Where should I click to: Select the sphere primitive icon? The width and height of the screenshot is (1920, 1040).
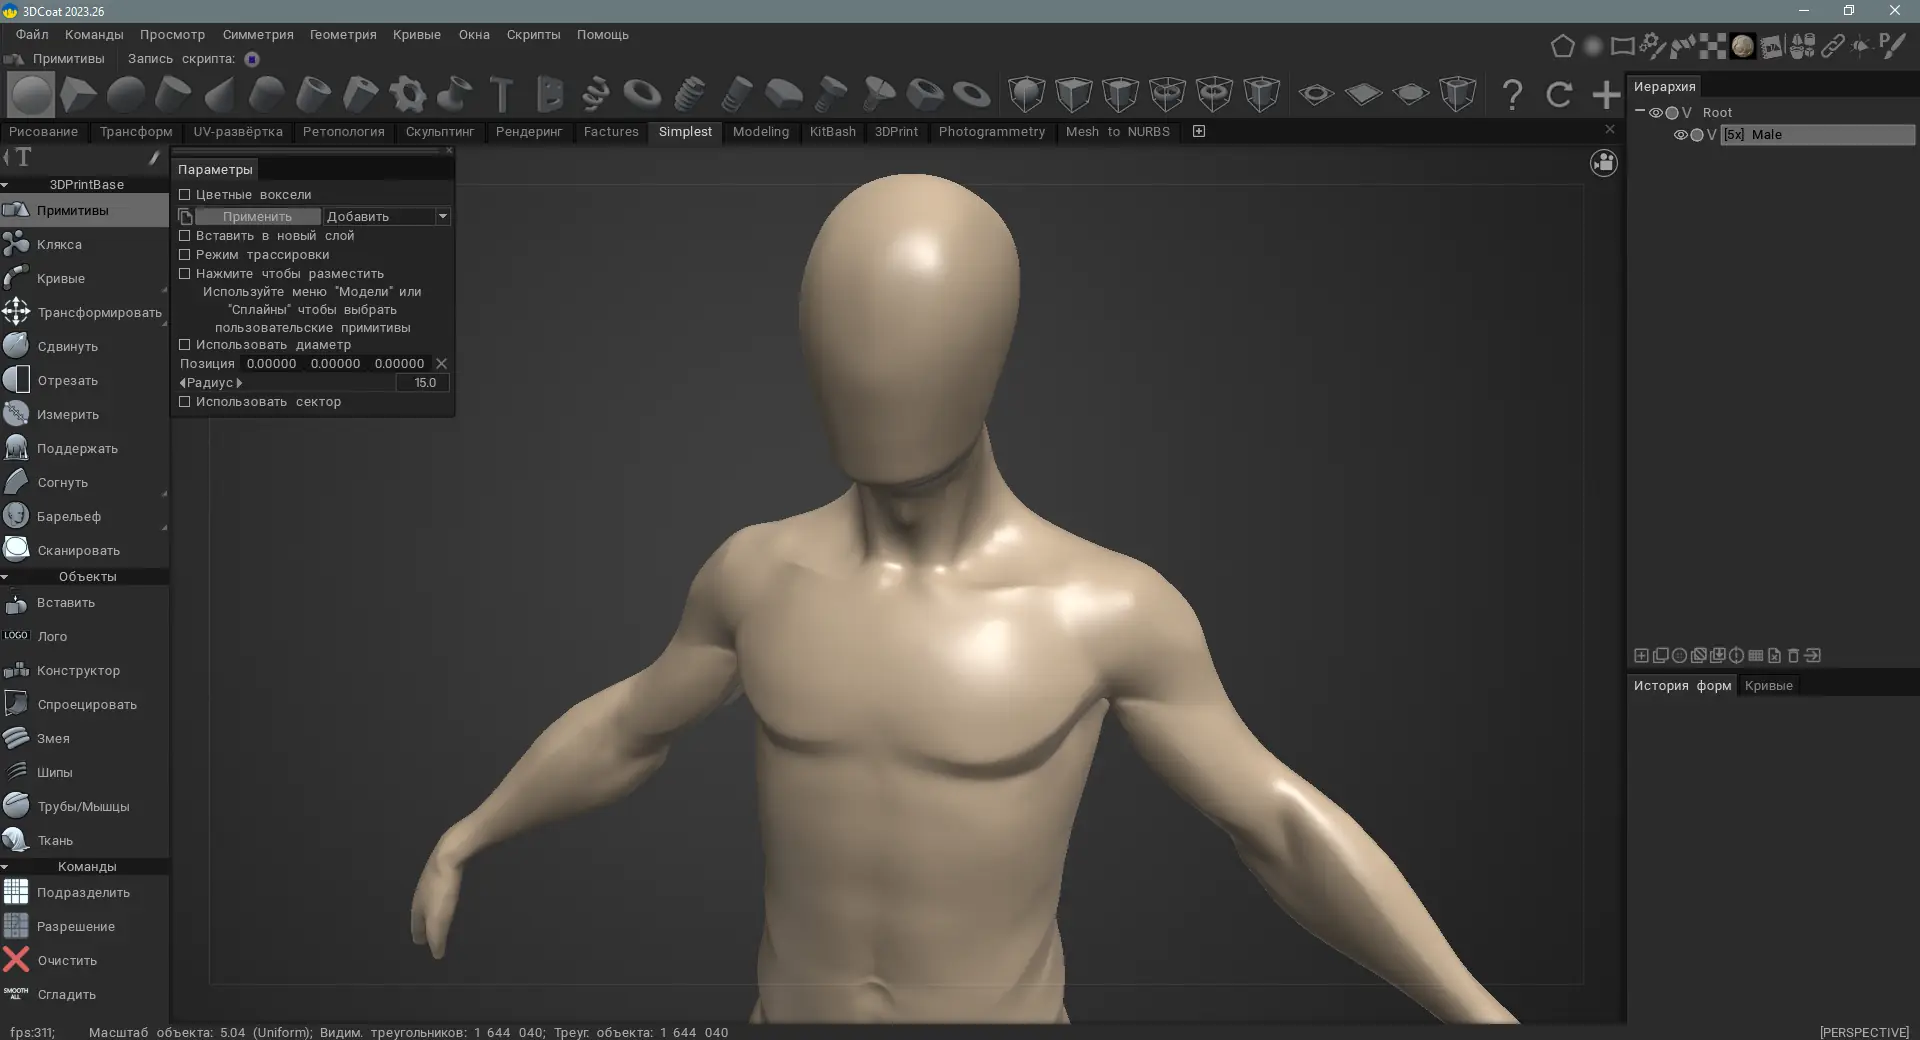(31, 95)
